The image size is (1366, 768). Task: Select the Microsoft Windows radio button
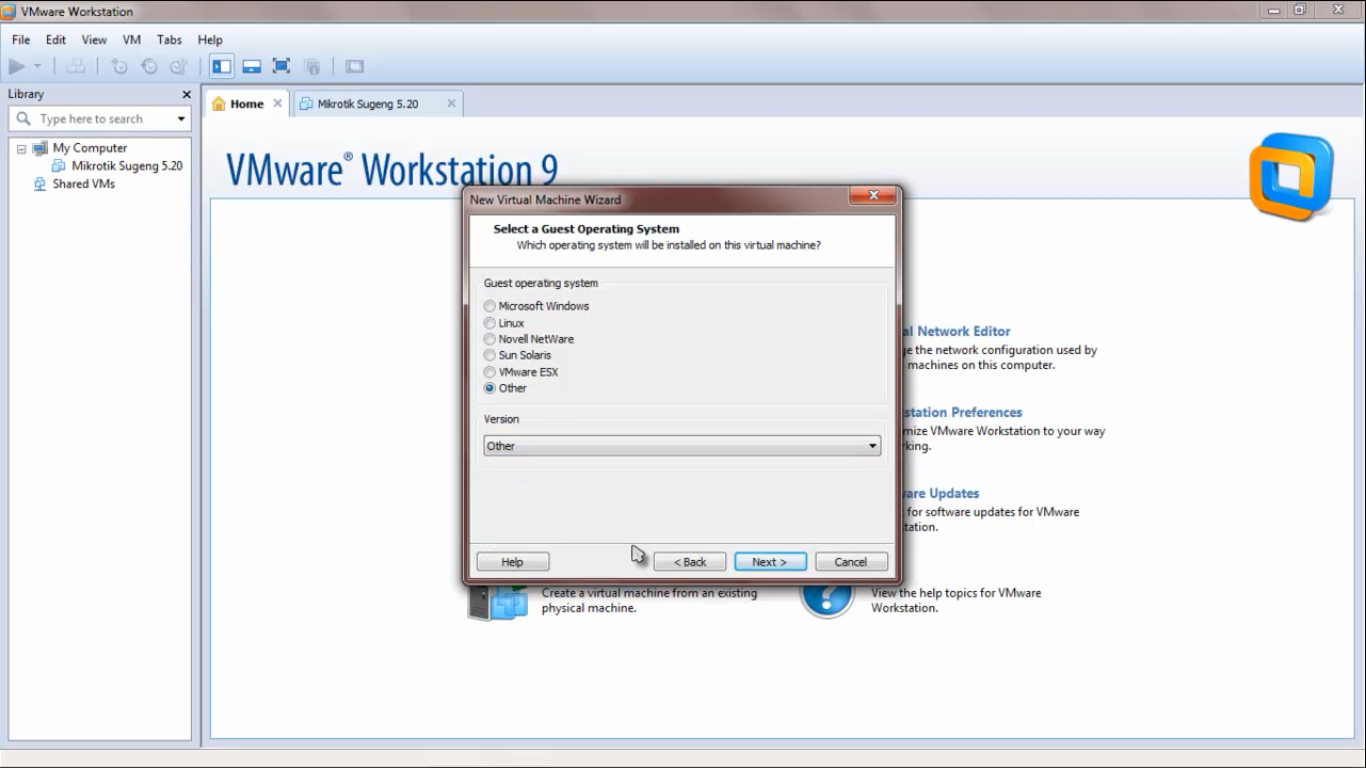tap(490, 306)
